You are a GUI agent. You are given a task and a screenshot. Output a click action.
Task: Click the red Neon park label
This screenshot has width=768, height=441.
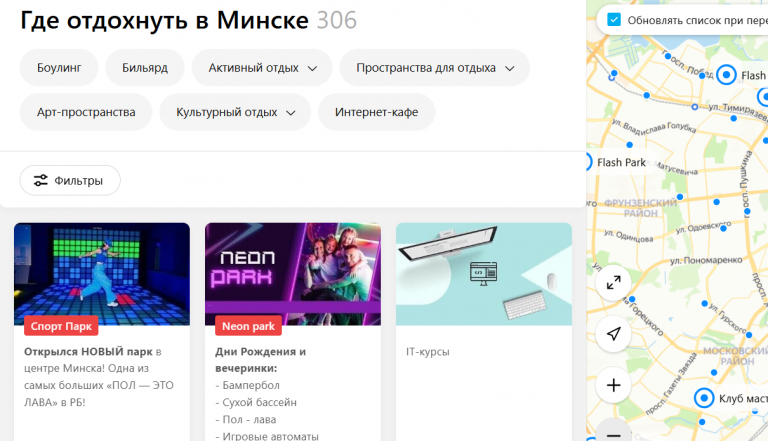pos(248,326)
